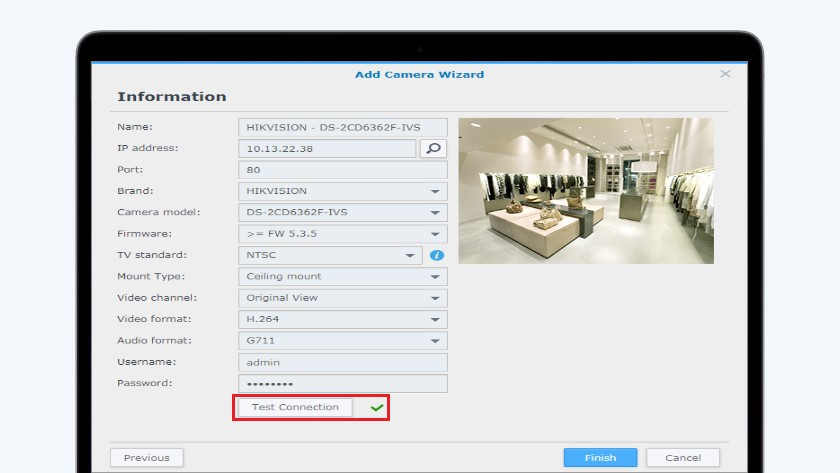This screenshot has height=473, width=840.
Task: Click into the camera Name field
Action: [342, 127]
